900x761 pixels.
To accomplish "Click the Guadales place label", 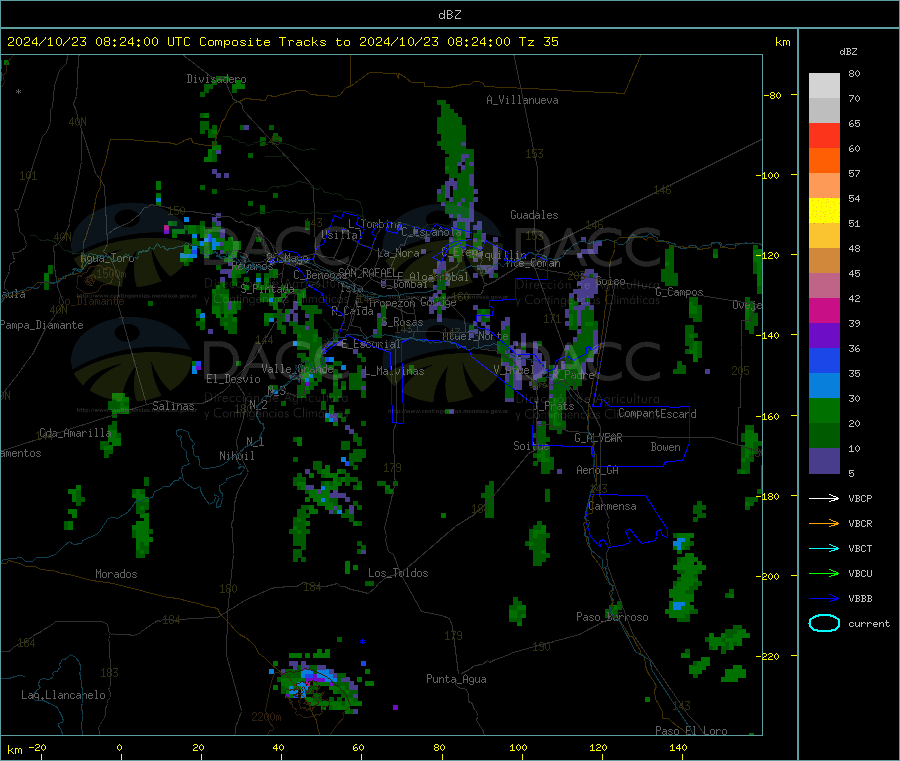I will (534, 215).
